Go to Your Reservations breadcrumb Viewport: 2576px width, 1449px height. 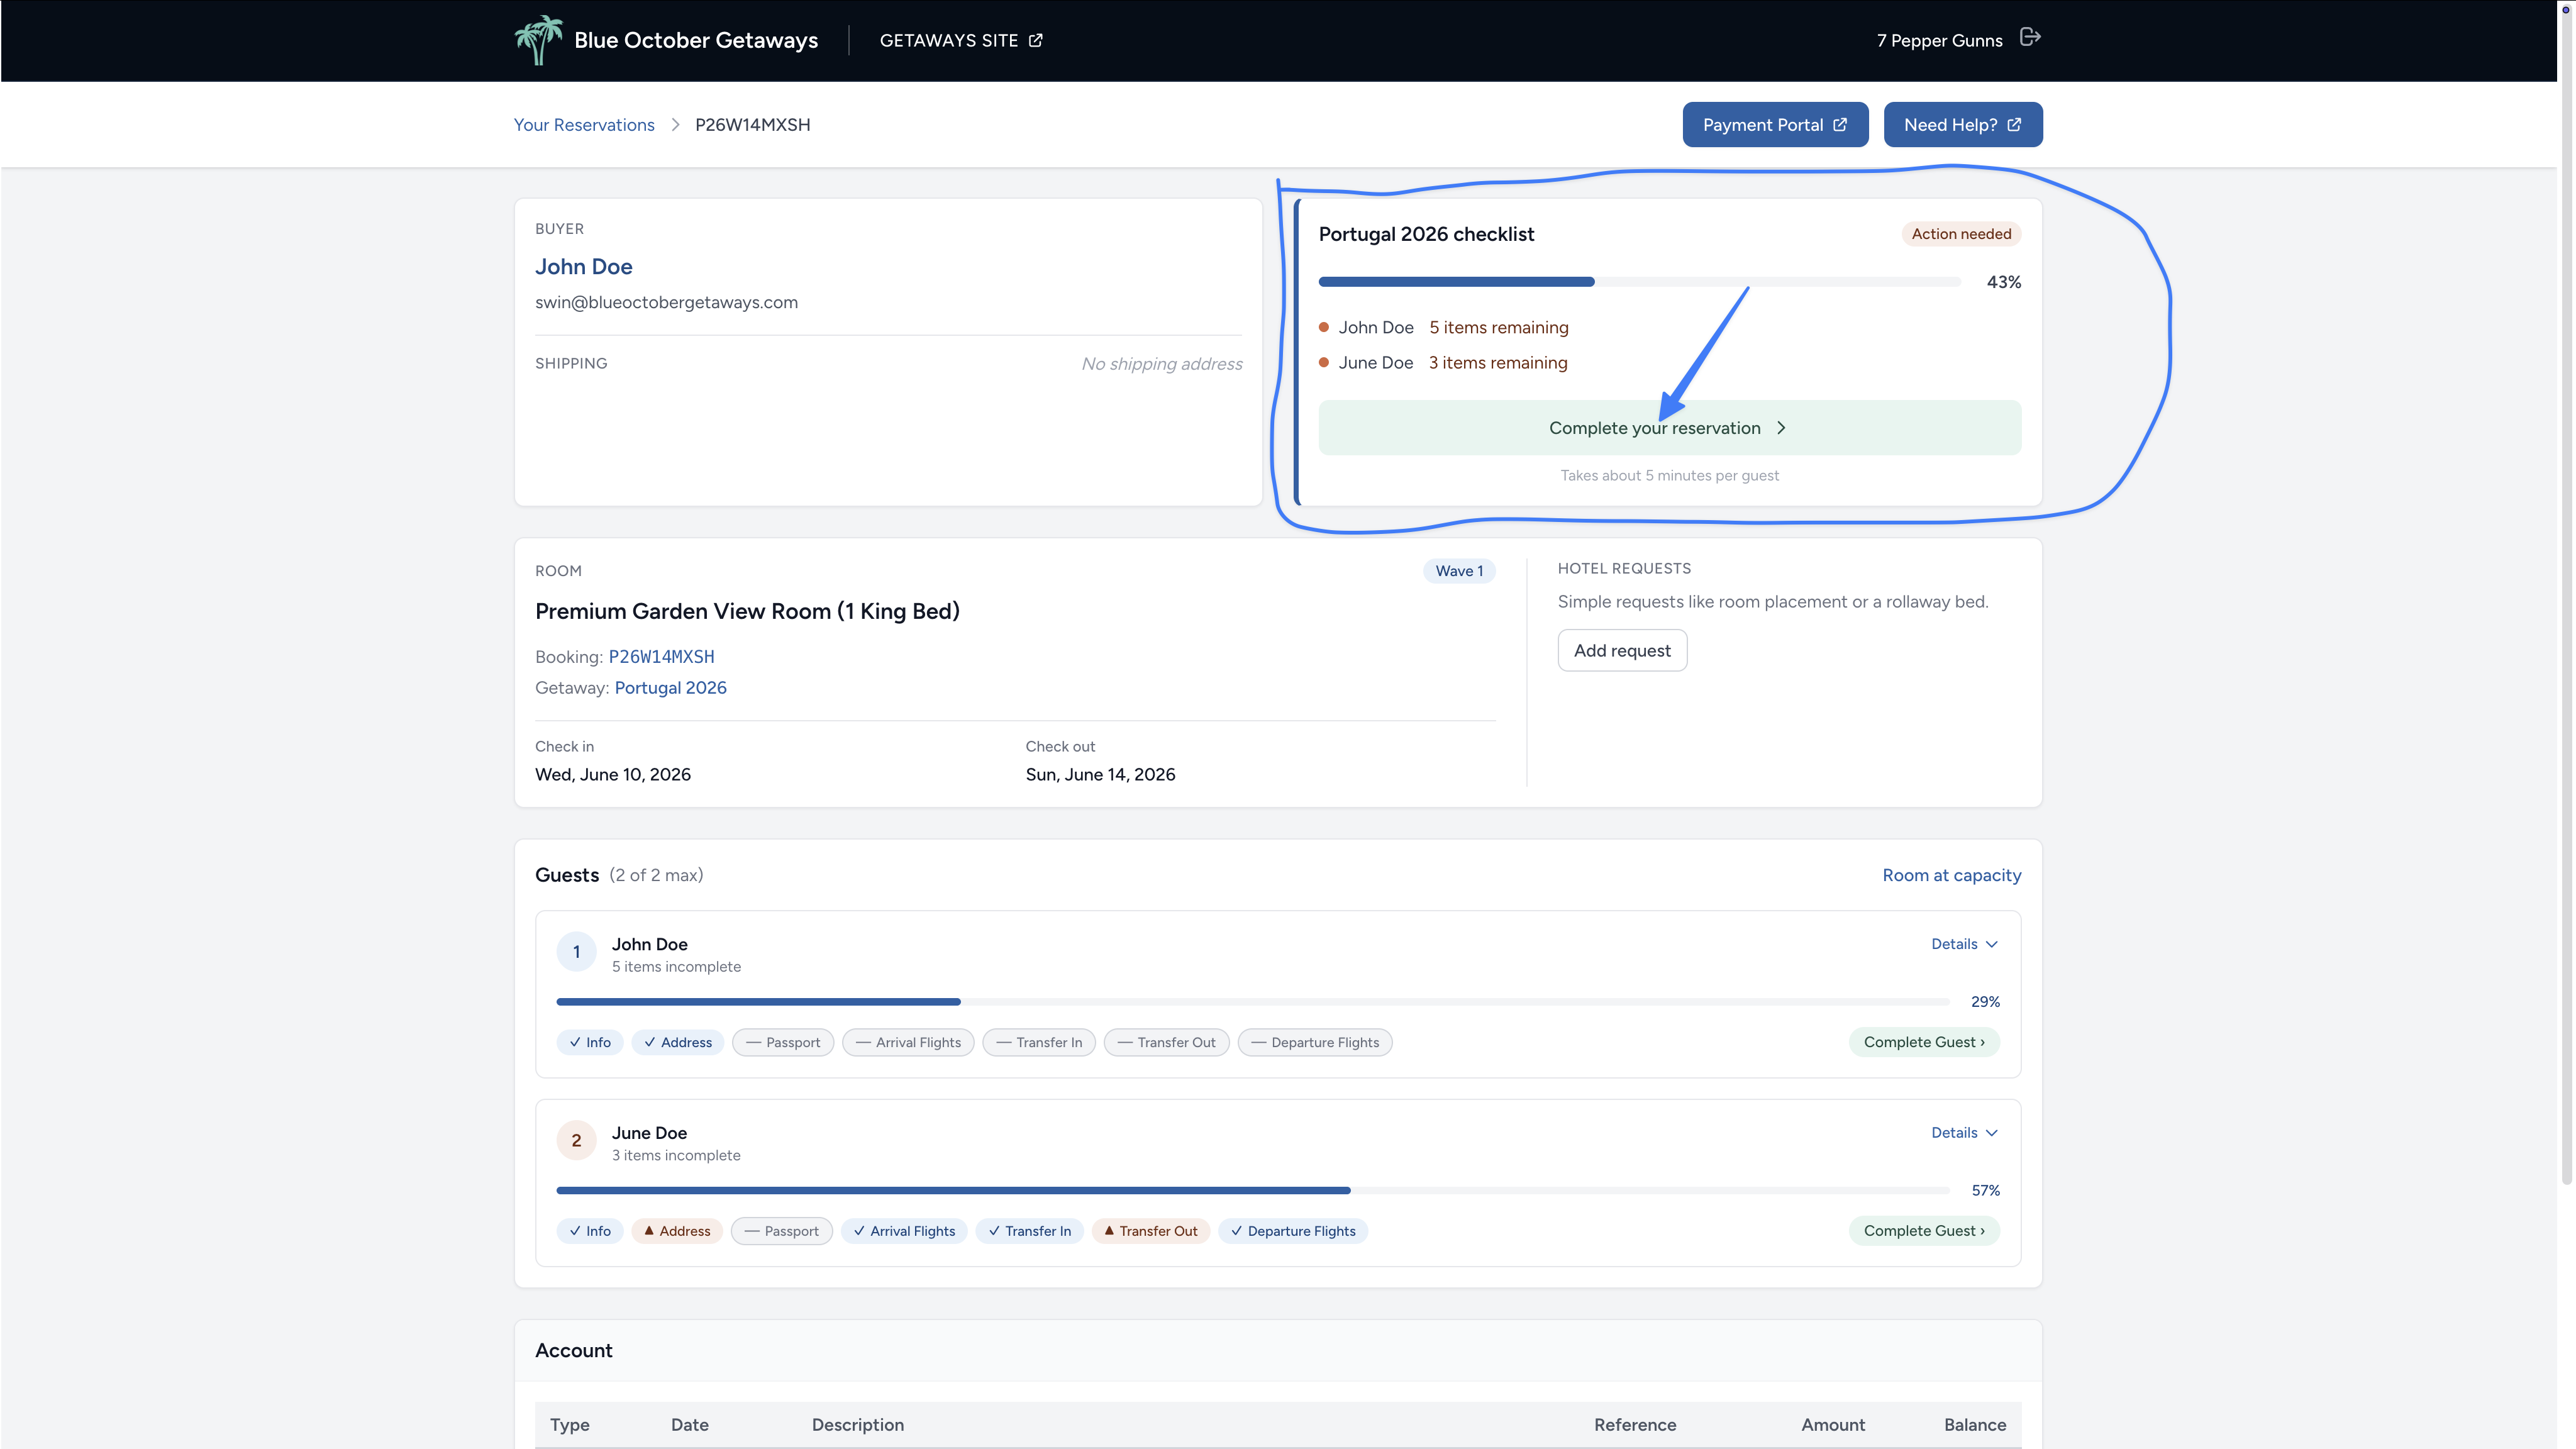click(584, 125)
